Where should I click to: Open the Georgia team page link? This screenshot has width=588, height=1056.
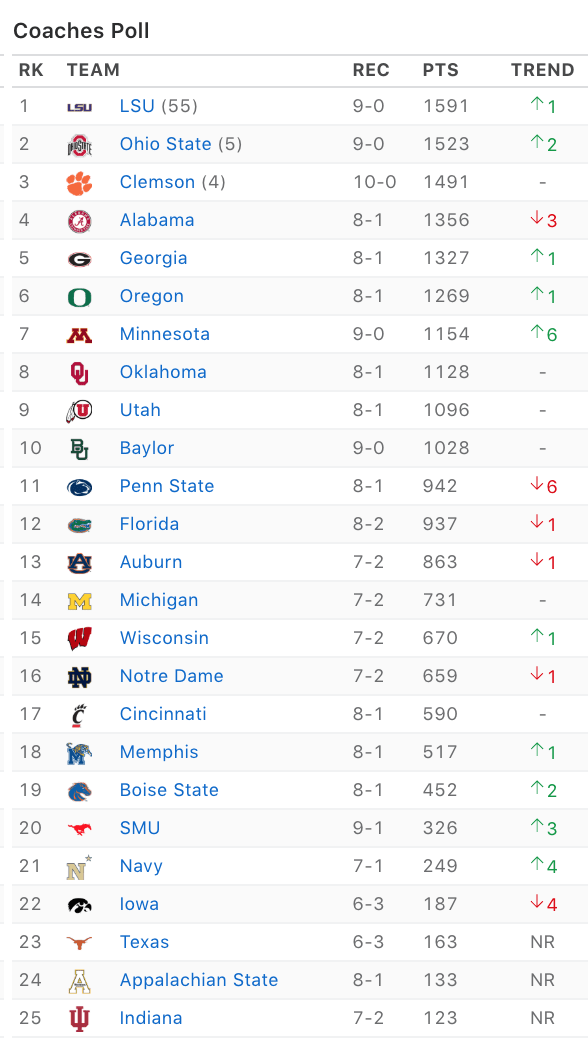coord(154,259)
